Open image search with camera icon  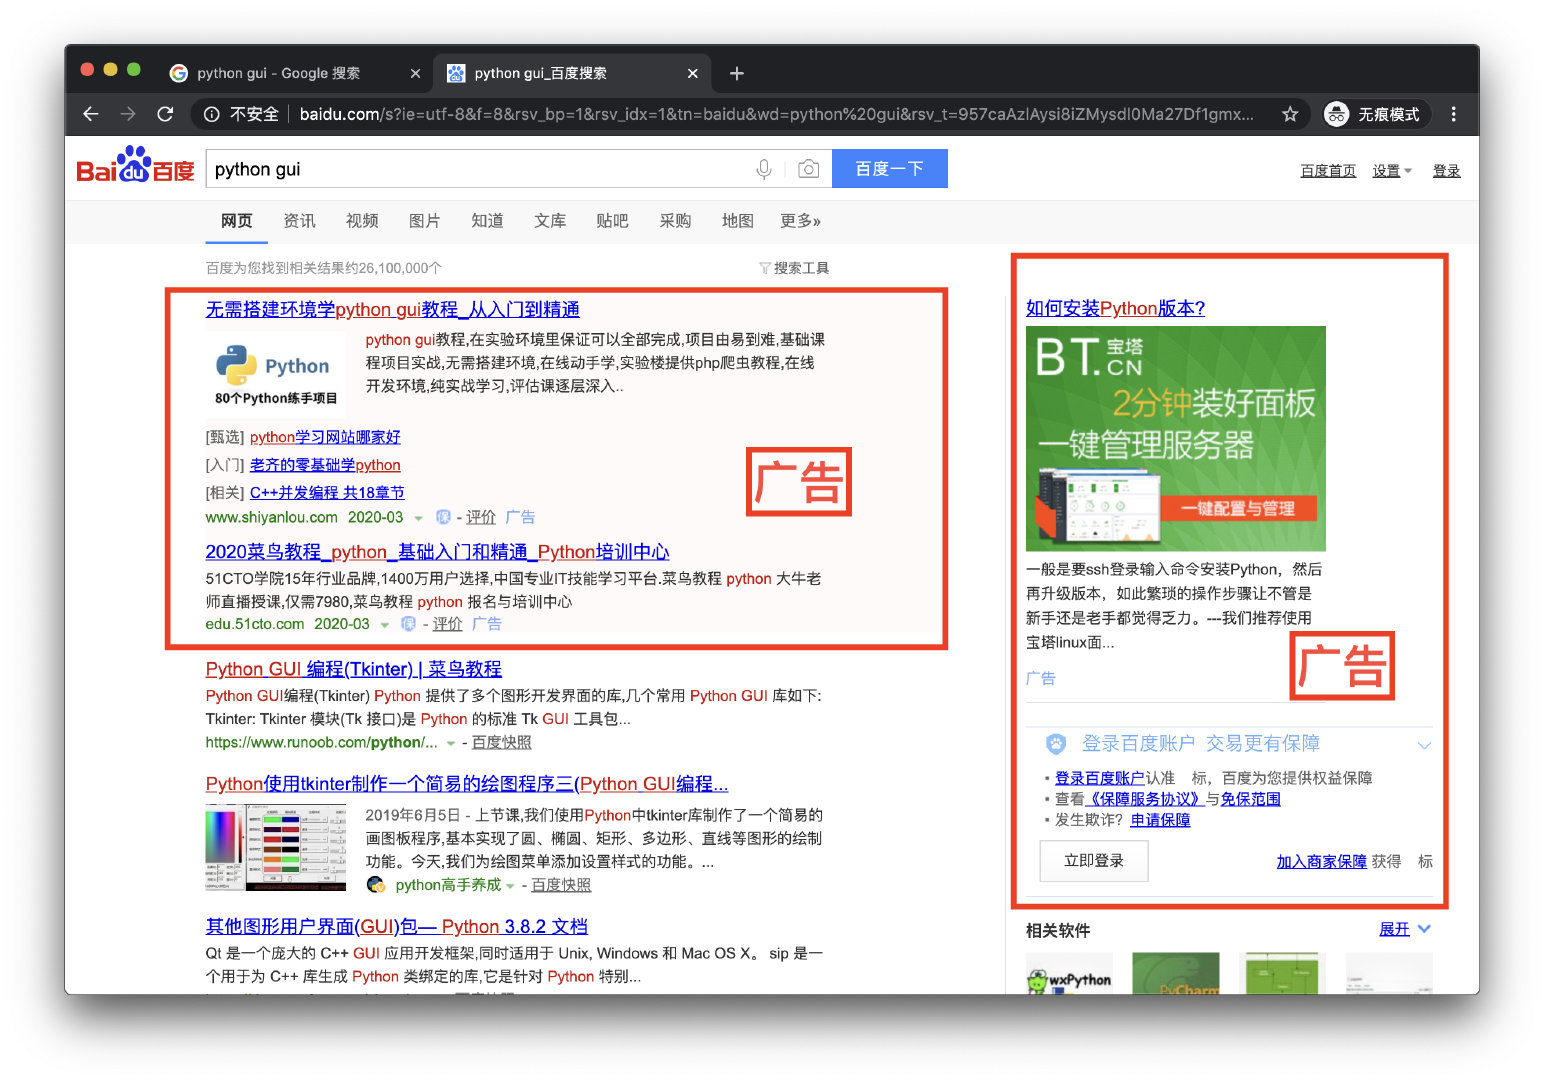click(808, 169)
